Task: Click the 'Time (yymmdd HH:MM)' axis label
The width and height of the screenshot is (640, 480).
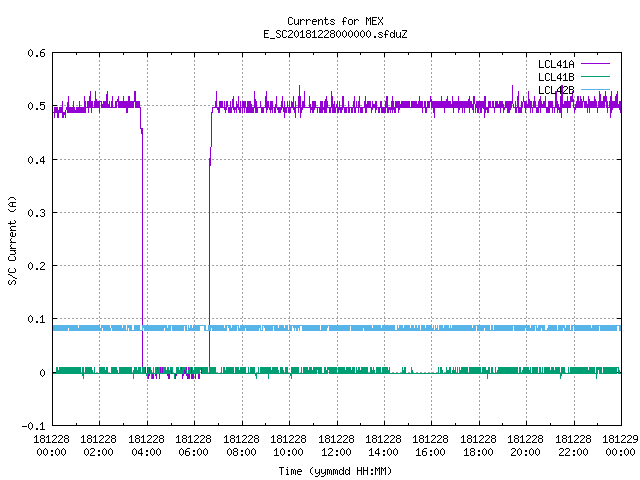Action: pyautogui.click(x=335, y=471)
